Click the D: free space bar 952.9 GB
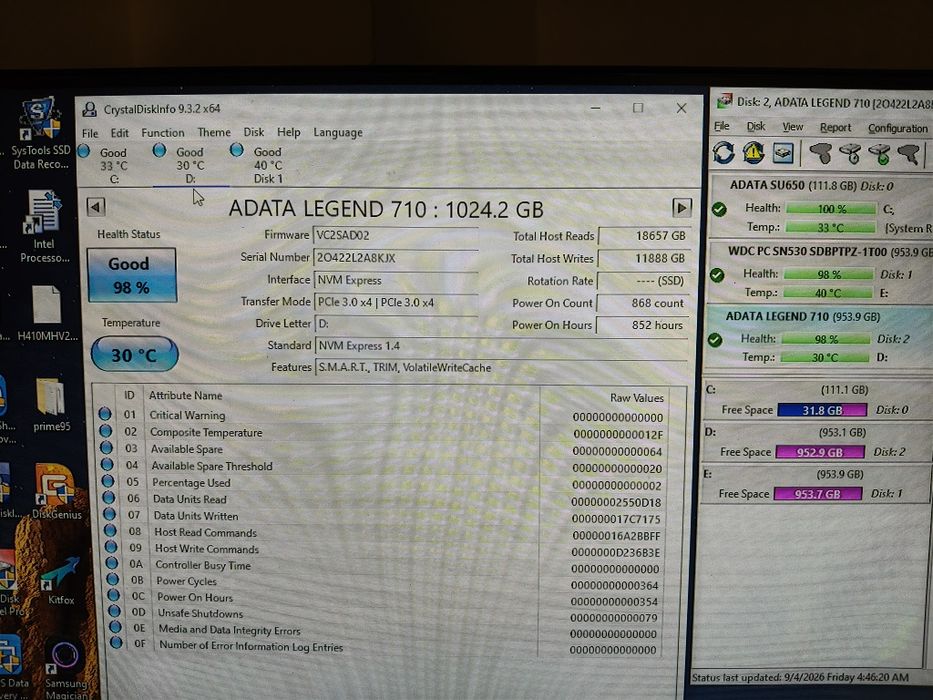 point(819,452)
